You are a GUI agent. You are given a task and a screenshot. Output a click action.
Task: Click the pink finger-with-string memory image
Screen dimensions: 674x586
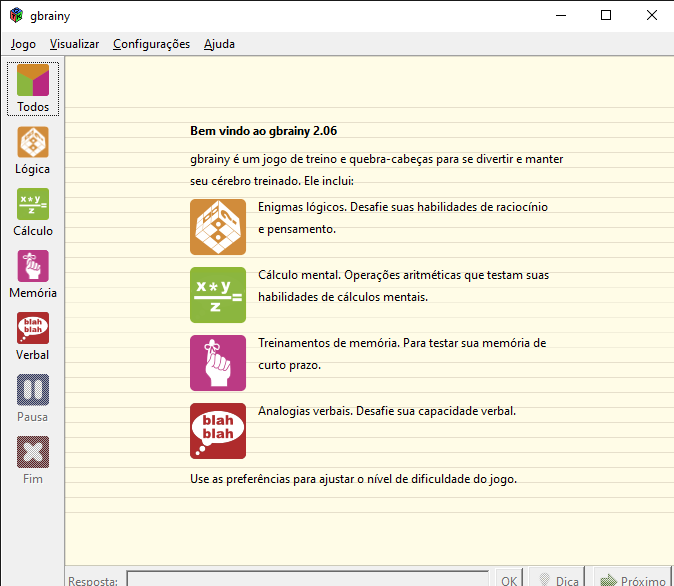(x=217, y=363)
